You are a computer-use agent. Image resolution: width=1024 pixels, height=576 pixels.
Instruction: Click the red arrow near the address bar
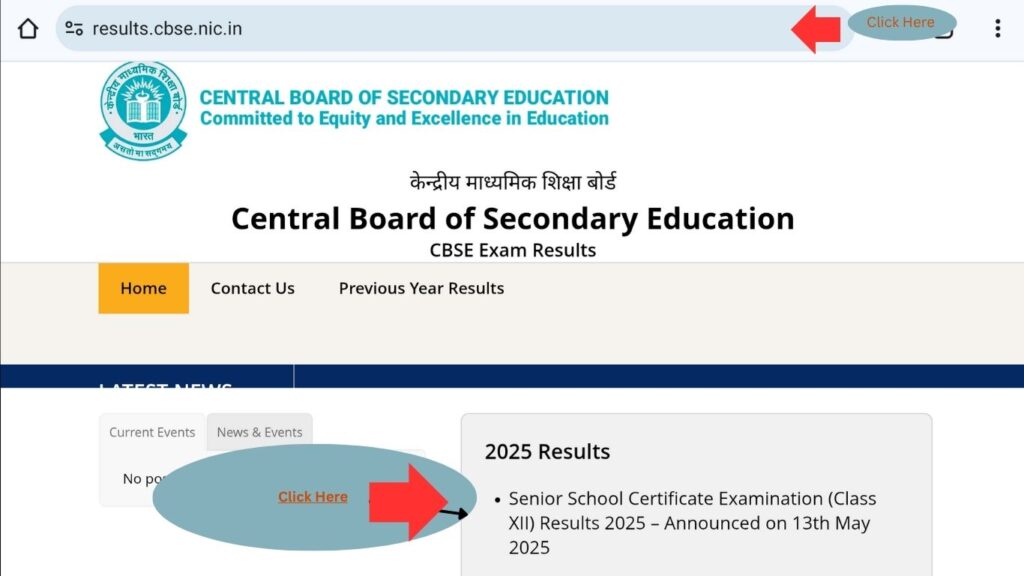(817, 29)
